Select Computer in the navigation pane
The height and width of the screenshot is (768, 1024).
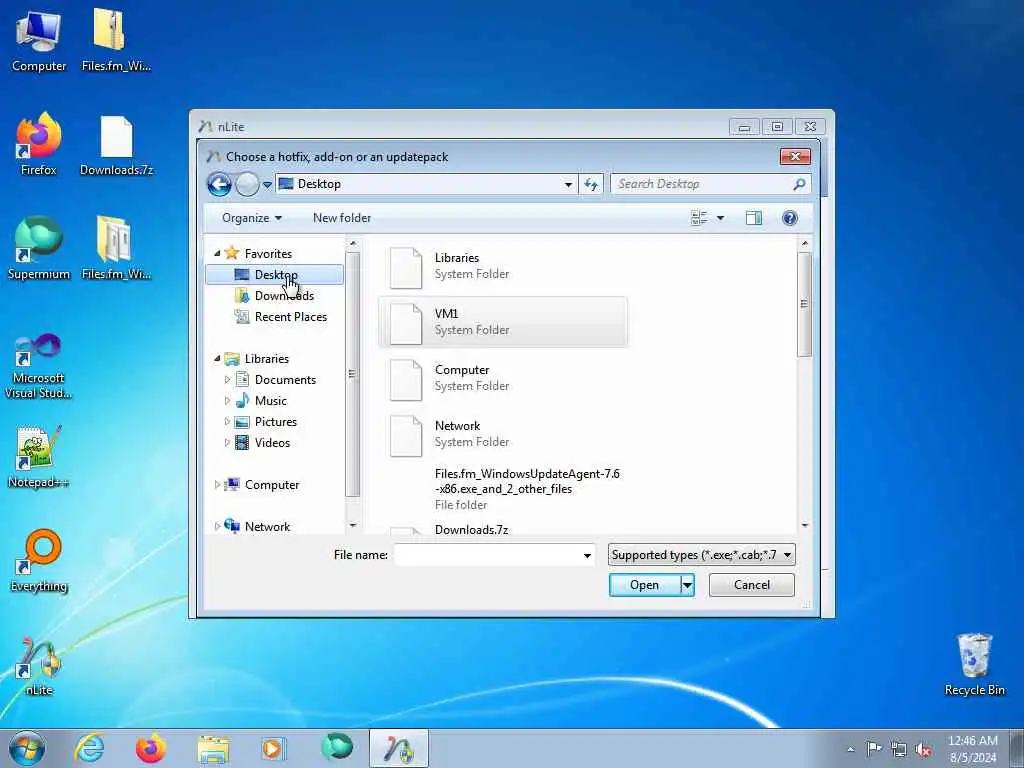pos(262,485)
